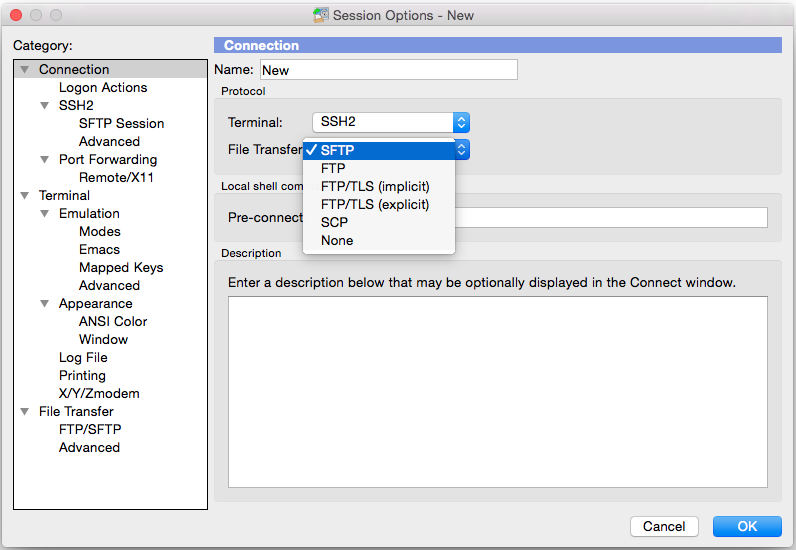The image size is (796, 550).
Task: Collapse the SSH2 tree node triangle
Action: coord(45,105)
